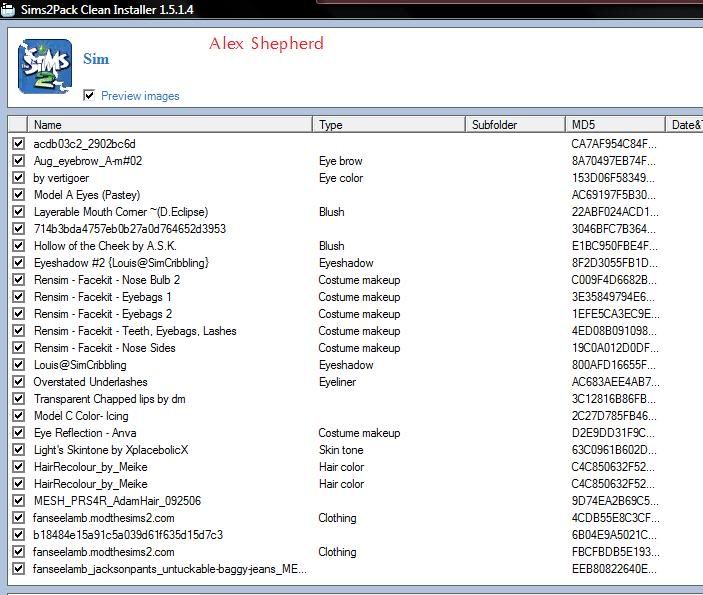Toggle the Preview images checkbox
The image size is (703, 595).
pos(89,96)
